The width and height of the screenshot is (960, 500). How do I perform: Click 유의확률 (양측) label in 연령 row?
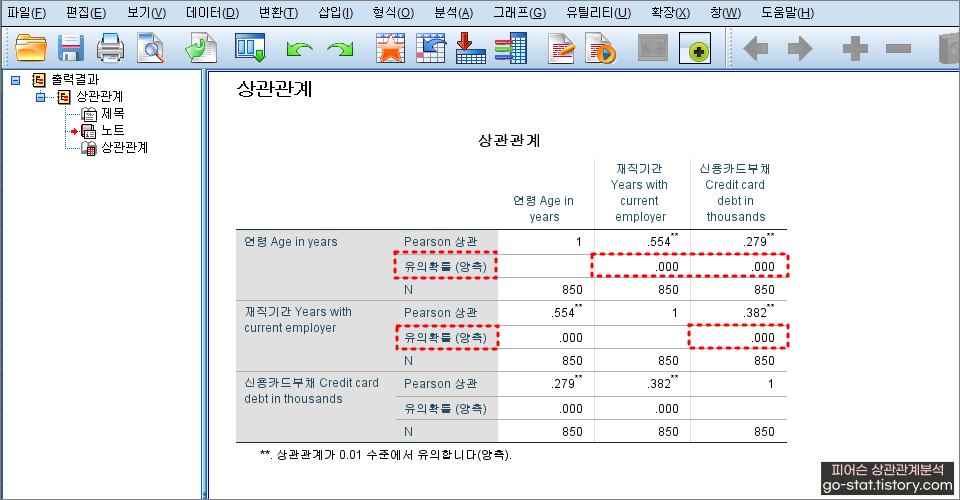tap(445, 266)
